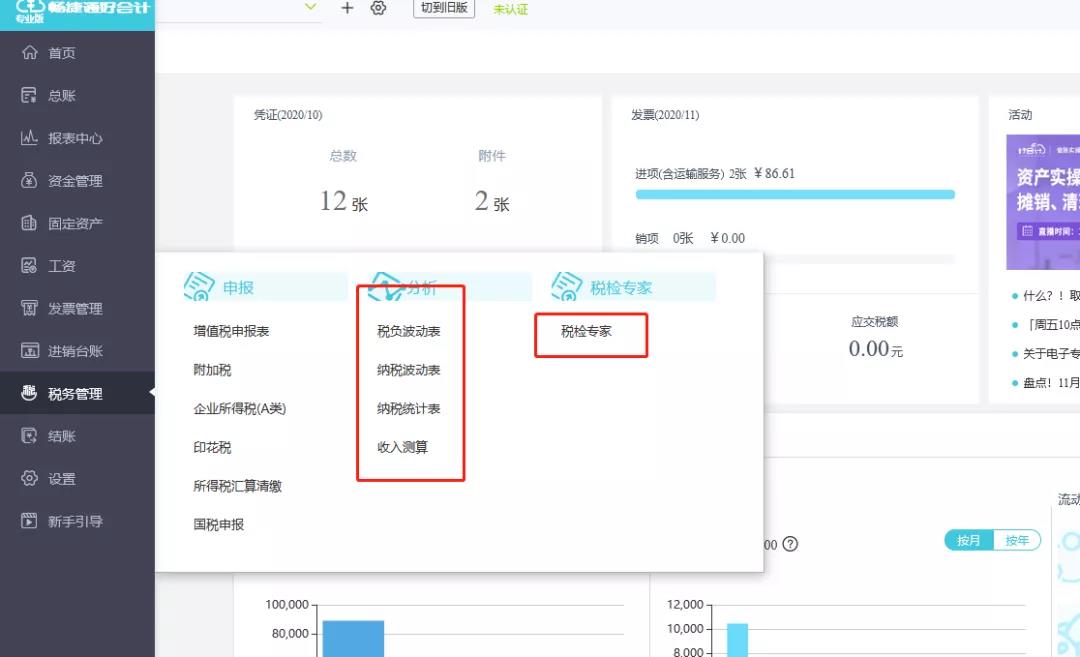1080x657 pixels.
Task: Click the 切到旧版 button
Action: click(444, 8)
